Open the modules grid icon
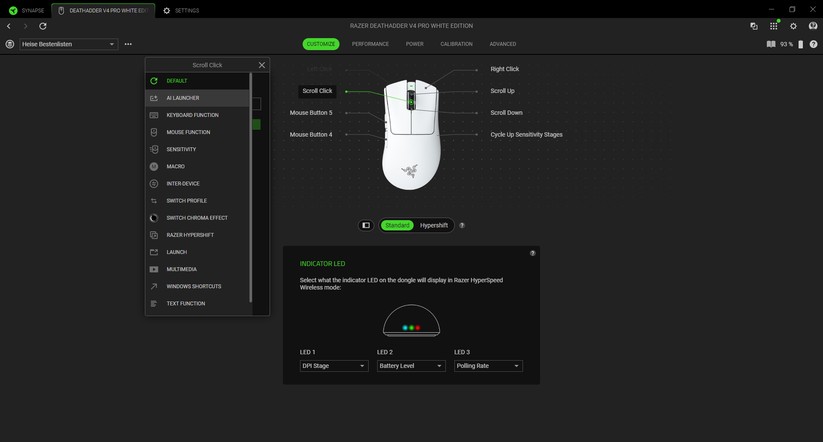Screen dimensions: 823x442 [x=774, y=26]
